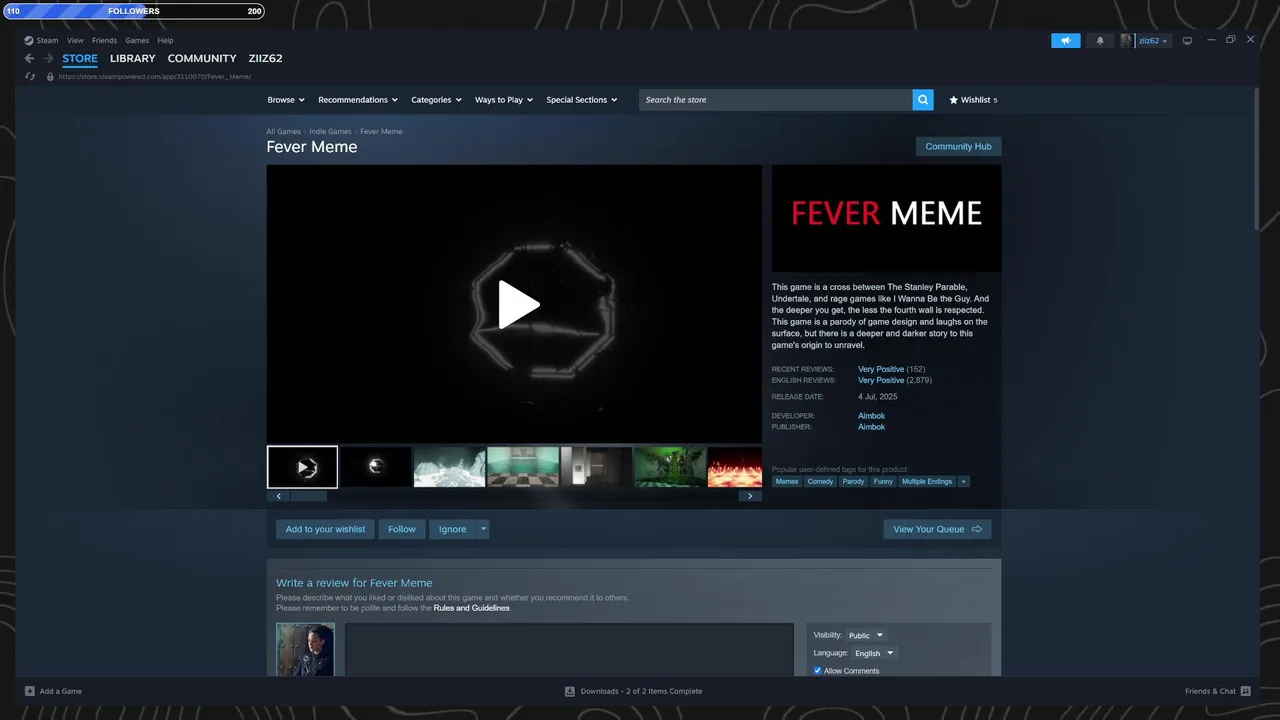Change Visibility dropdown set to Public

(866, 635)
